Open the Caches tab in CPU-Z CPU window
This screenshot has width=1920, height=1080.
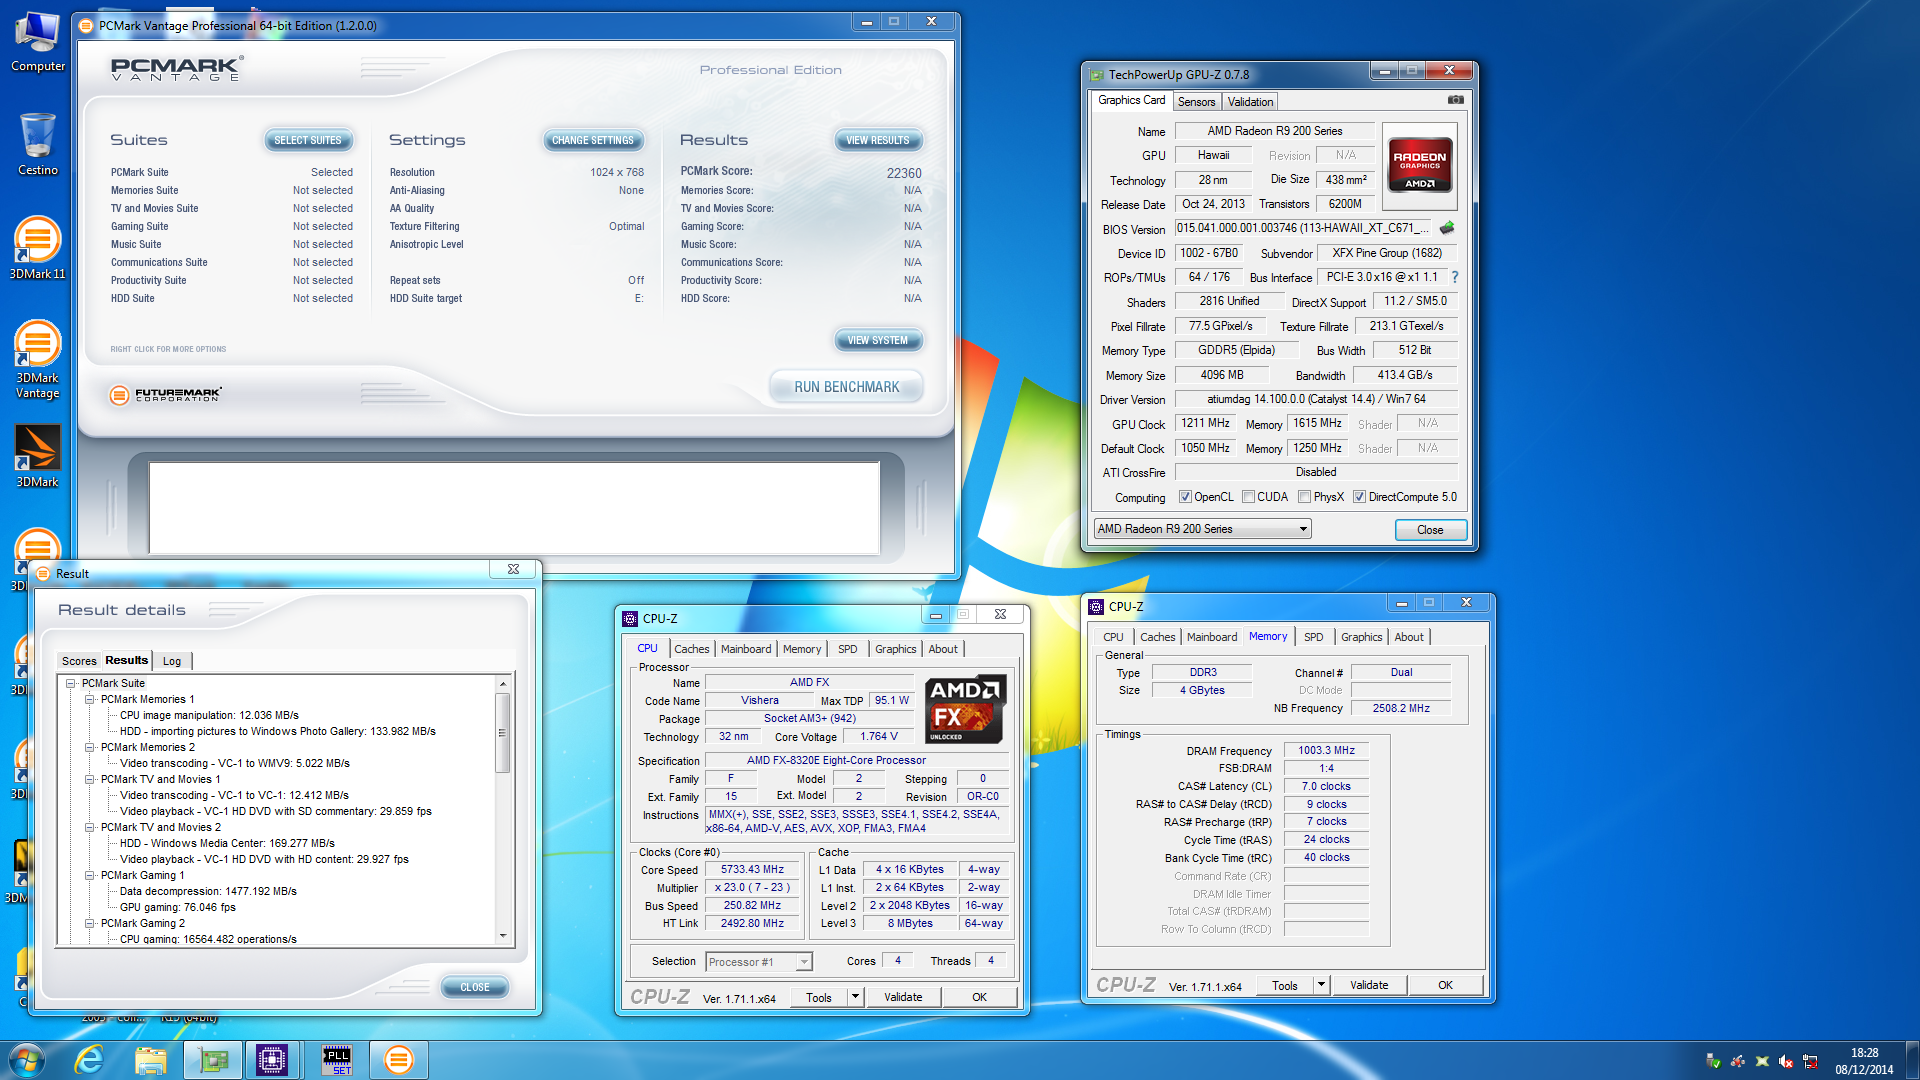pyautogui.click(x=691, y=649)
